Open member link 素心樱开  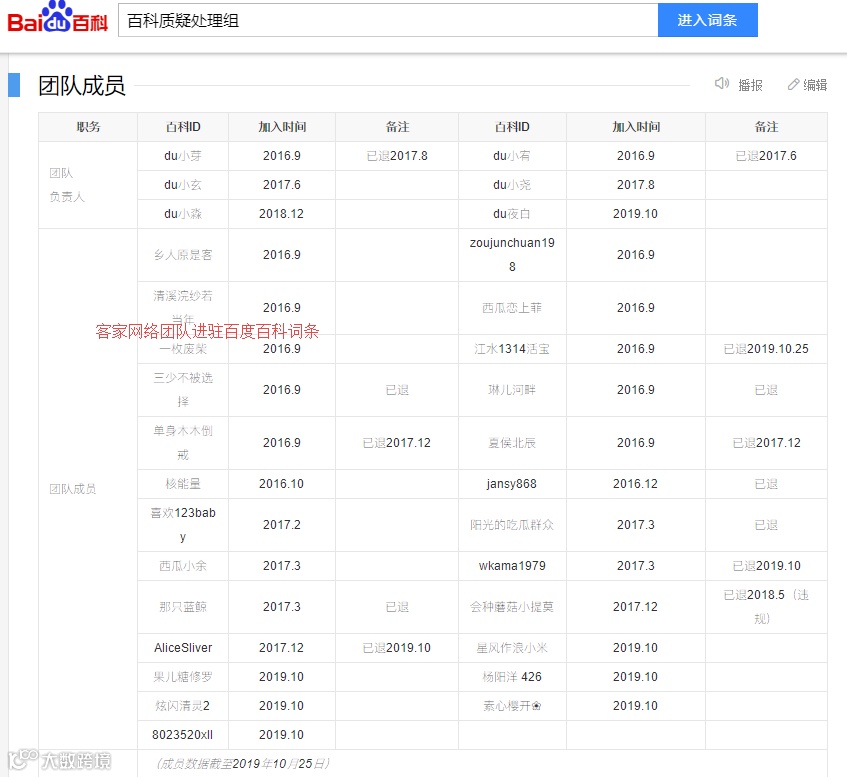tap(512, 706)
